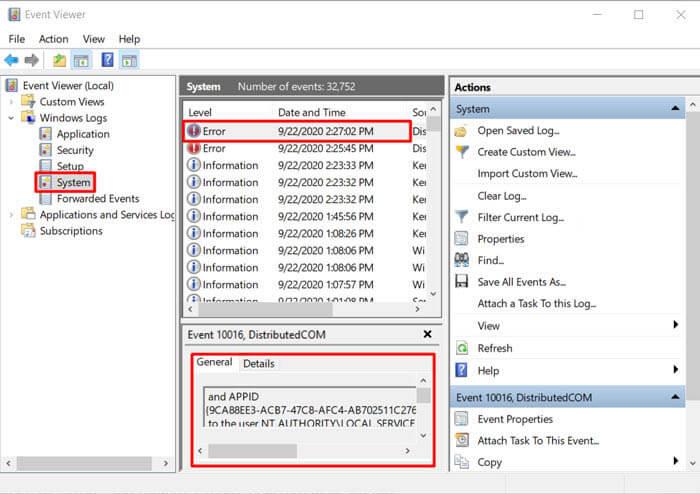700x494 pixels.
Task: Select Information event at 1:08:26 PM
Action: tap(306, 233)
